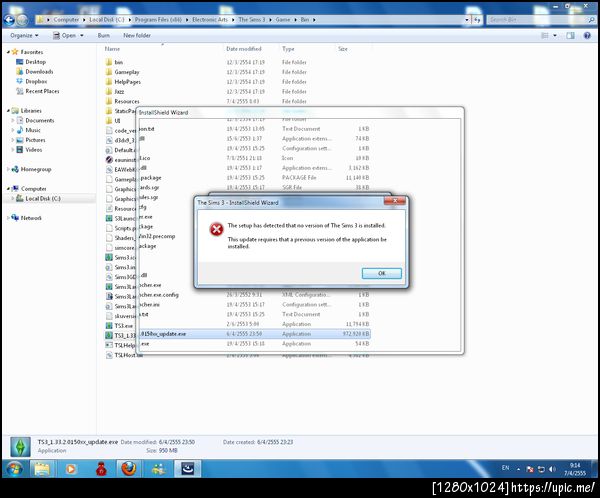Open Explorer help icon
The image size is (600, 498).
click(x=587, y=36)
